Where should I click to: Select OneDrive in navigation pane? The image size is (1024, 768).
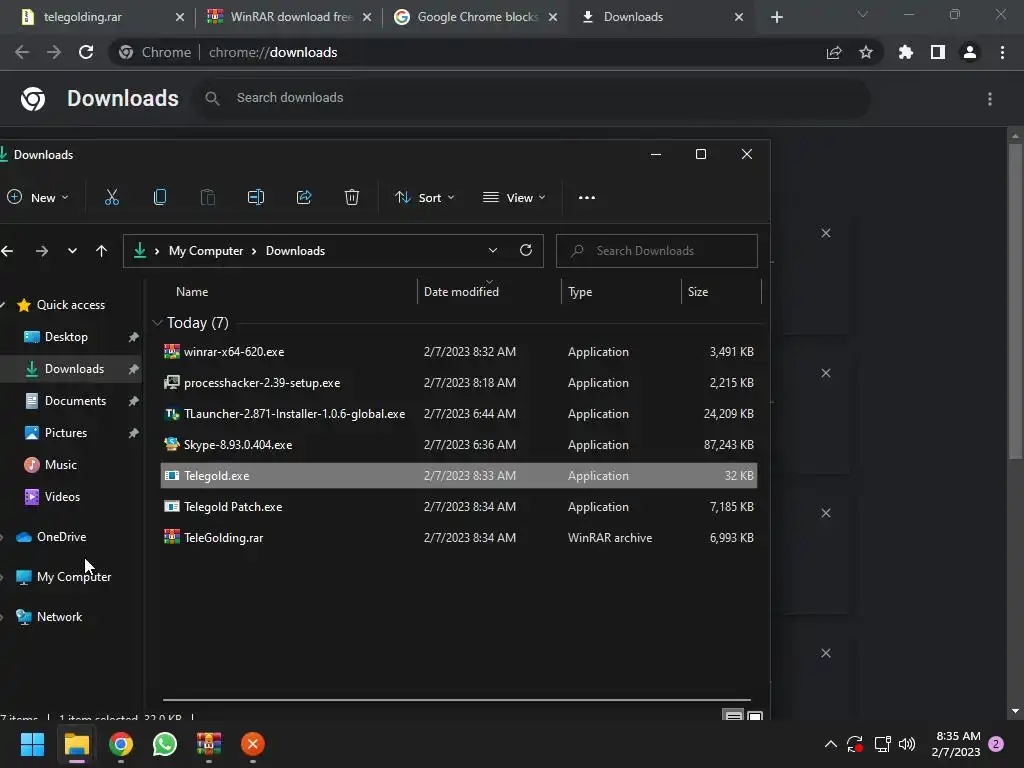61,536
